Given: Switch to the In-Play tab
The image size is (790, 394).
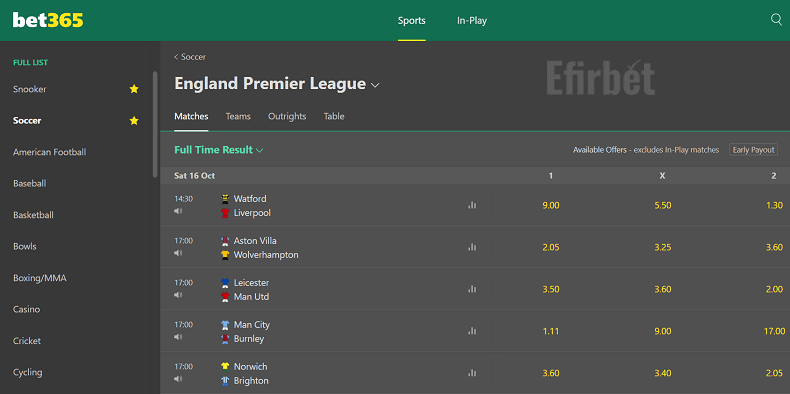Looking at the screenshot, I should coord(472,21).
